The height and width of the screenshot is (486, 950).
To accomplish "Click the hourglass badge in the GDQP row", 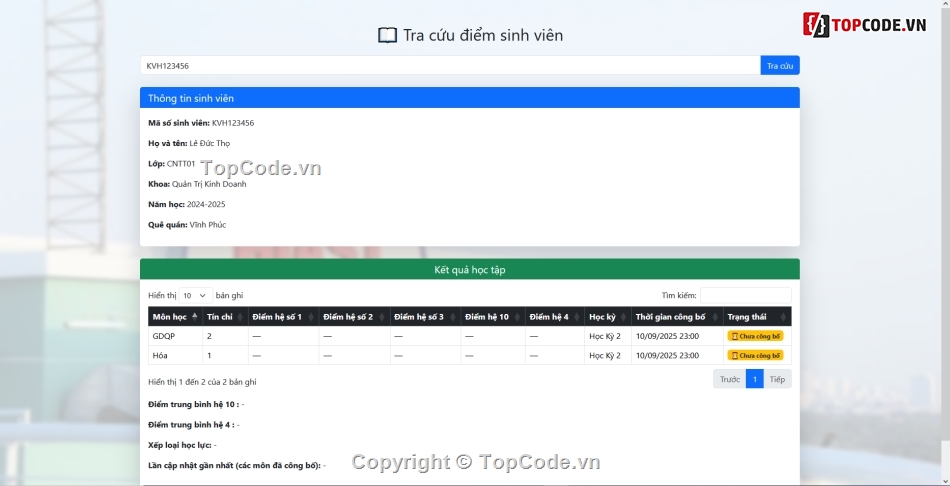I will click(755, 336).
